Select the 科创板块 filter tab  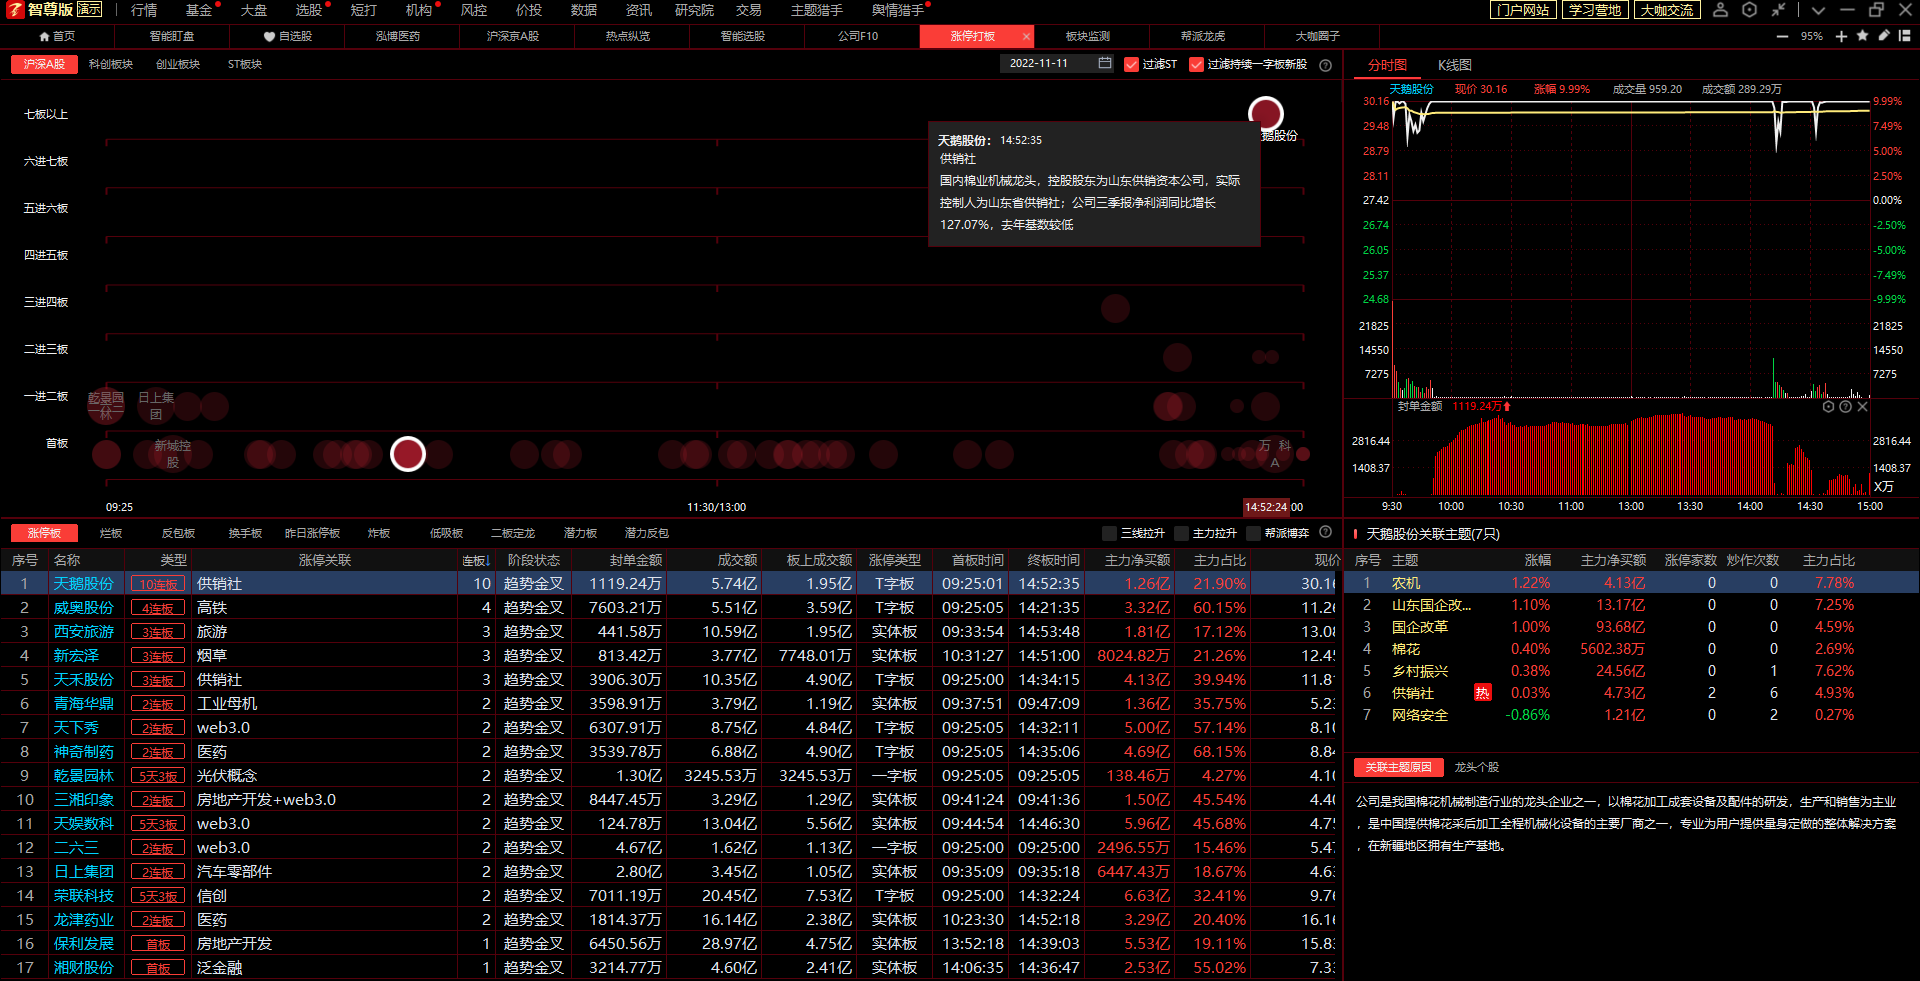click(111, 64)
